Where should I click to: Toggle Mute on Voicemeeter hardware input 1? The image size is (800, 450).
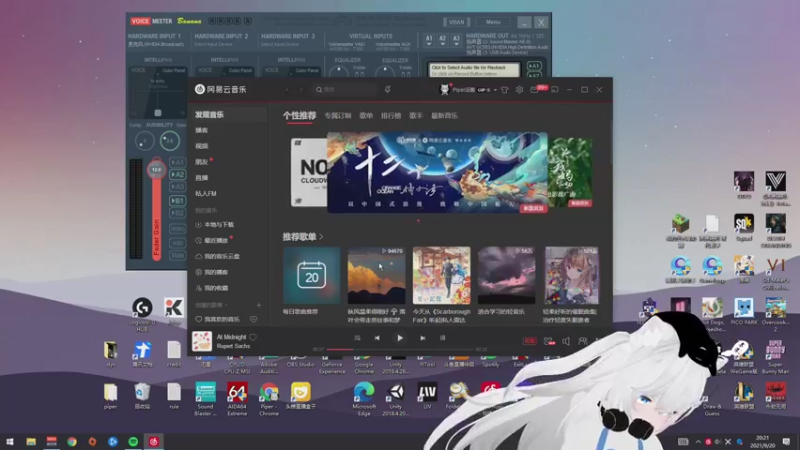tap(177, 256)
